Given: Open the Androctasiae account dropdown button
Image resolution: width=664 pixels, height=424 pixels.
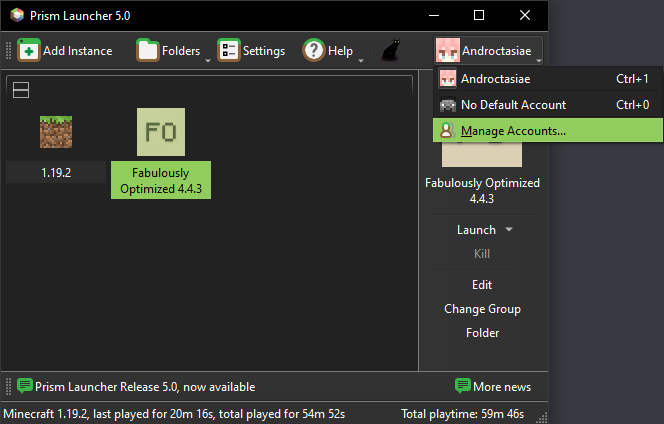Looking at the screenshot, I should click(x=488, y=50).
